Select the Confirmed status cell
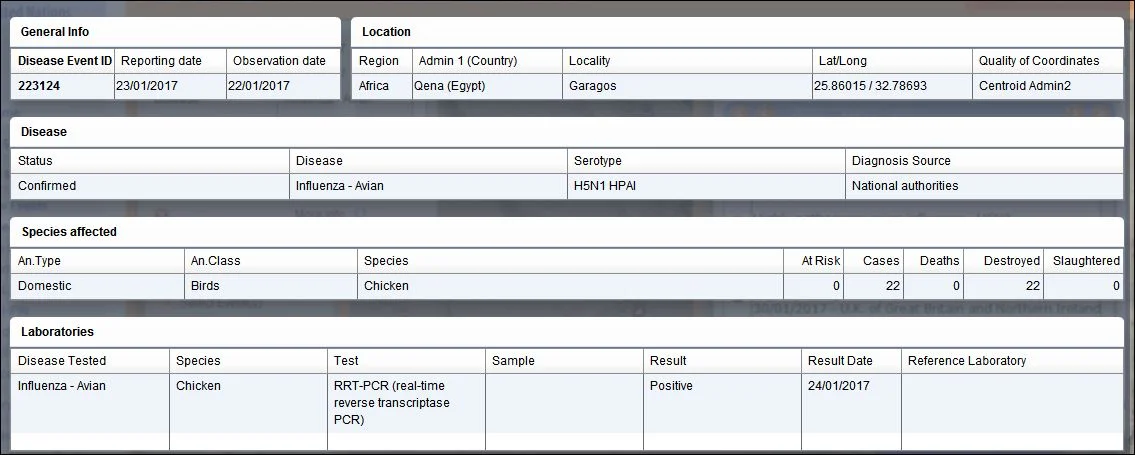 (150, 186)
